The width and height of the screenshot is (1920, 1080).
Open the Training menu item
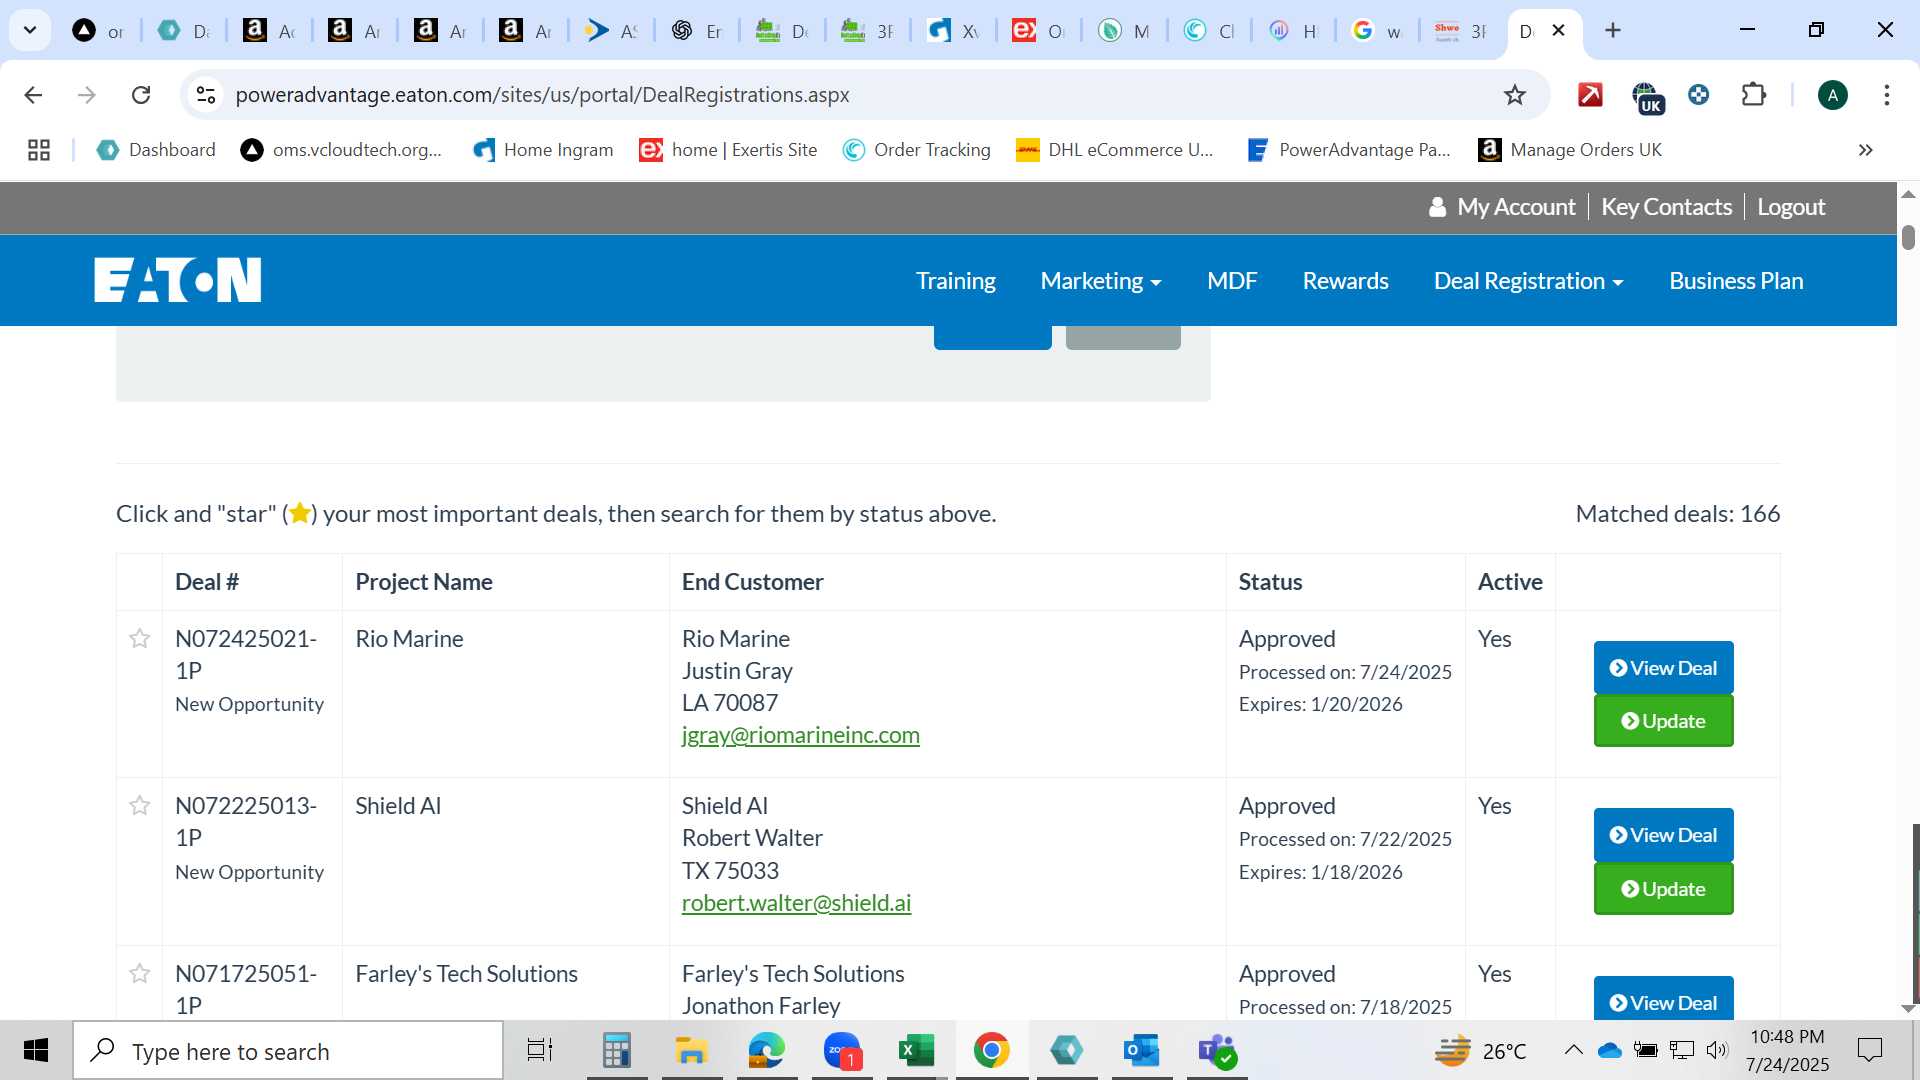(955, 281)
